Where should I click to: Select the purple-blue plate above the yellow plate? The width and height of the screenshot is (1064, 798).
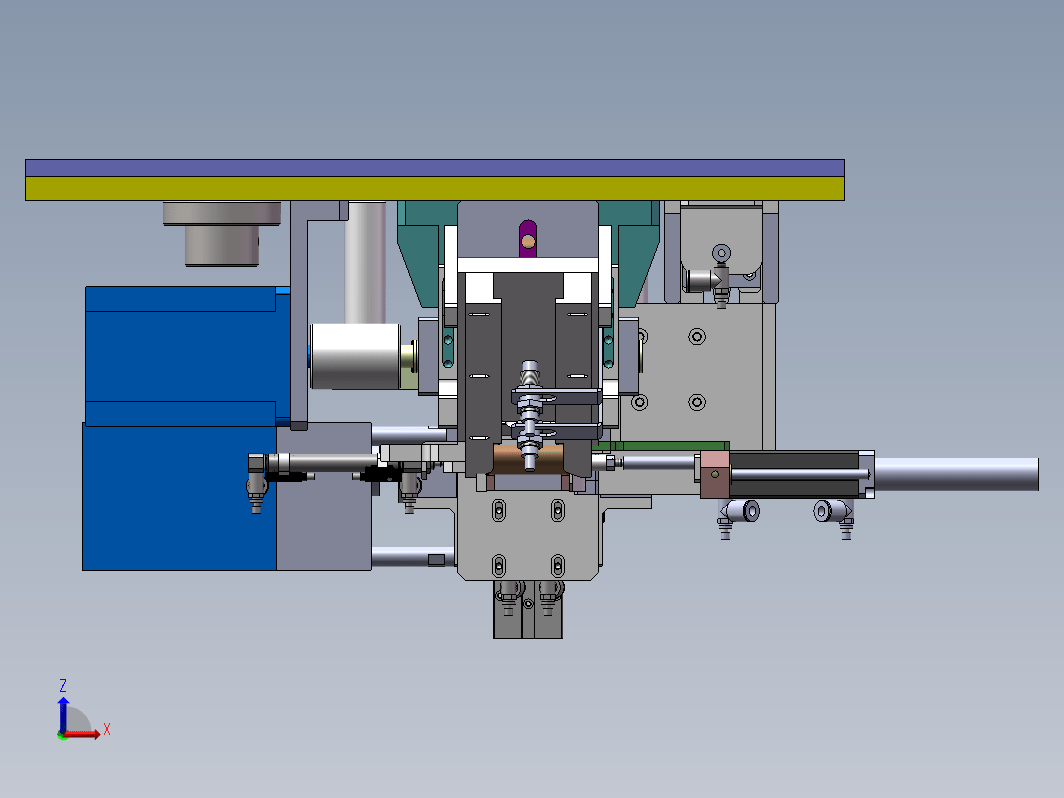434,168
